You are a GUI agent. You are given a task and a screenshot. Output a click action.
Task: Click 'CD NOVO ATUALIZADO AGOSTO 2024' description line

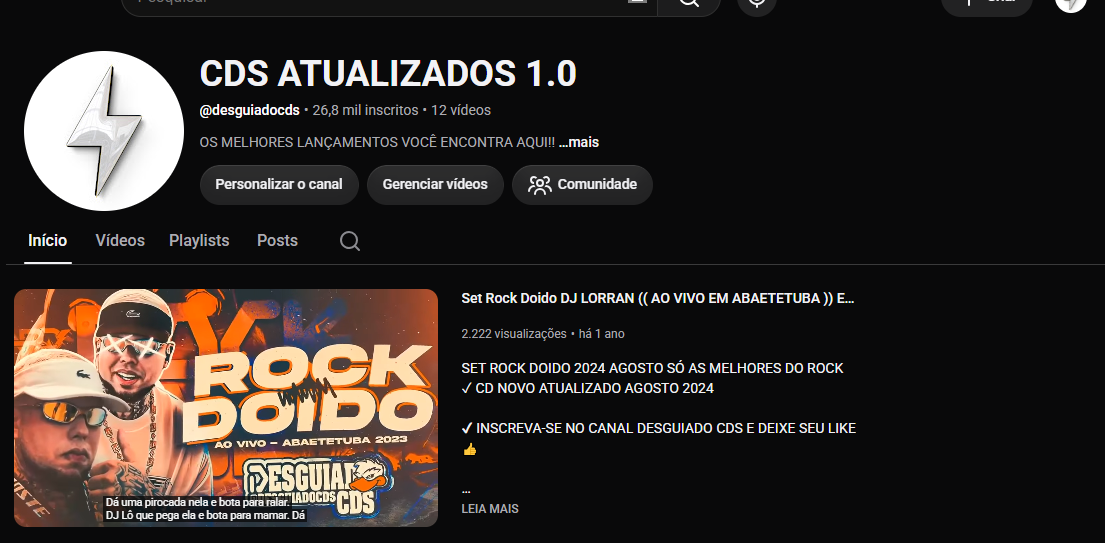click(x=587, y=388)
